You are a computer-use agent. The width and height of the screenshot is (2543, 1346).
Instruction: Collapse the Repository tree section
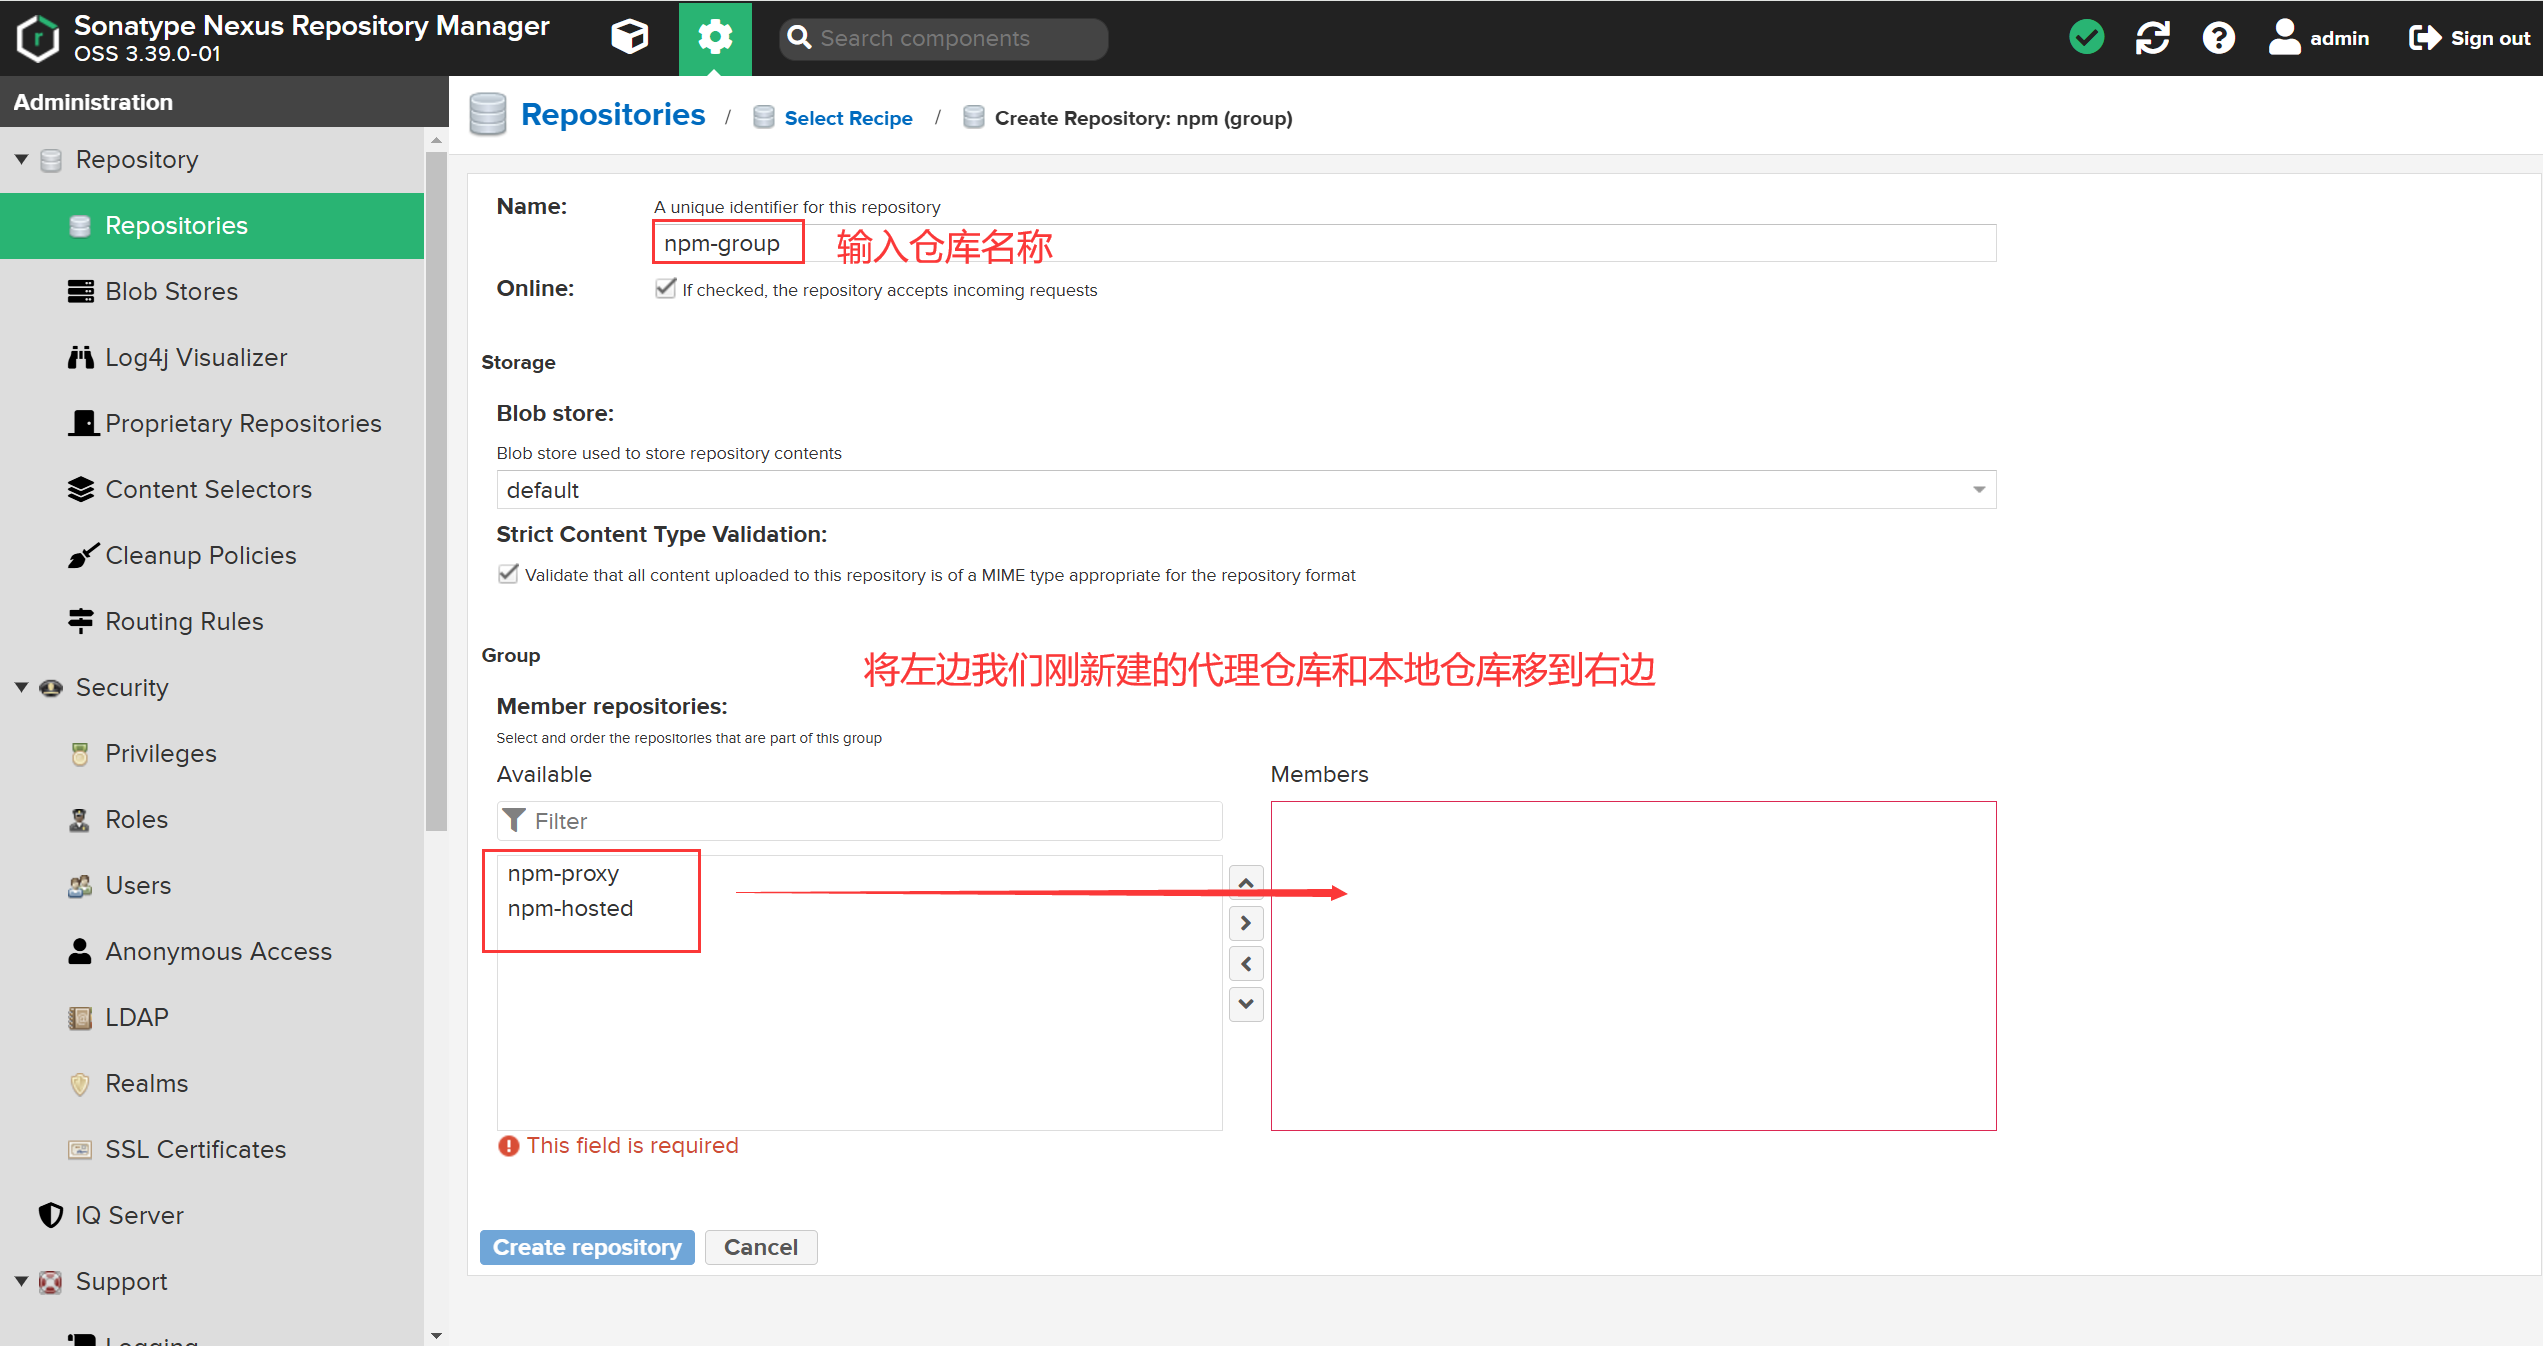pos(21,160)
